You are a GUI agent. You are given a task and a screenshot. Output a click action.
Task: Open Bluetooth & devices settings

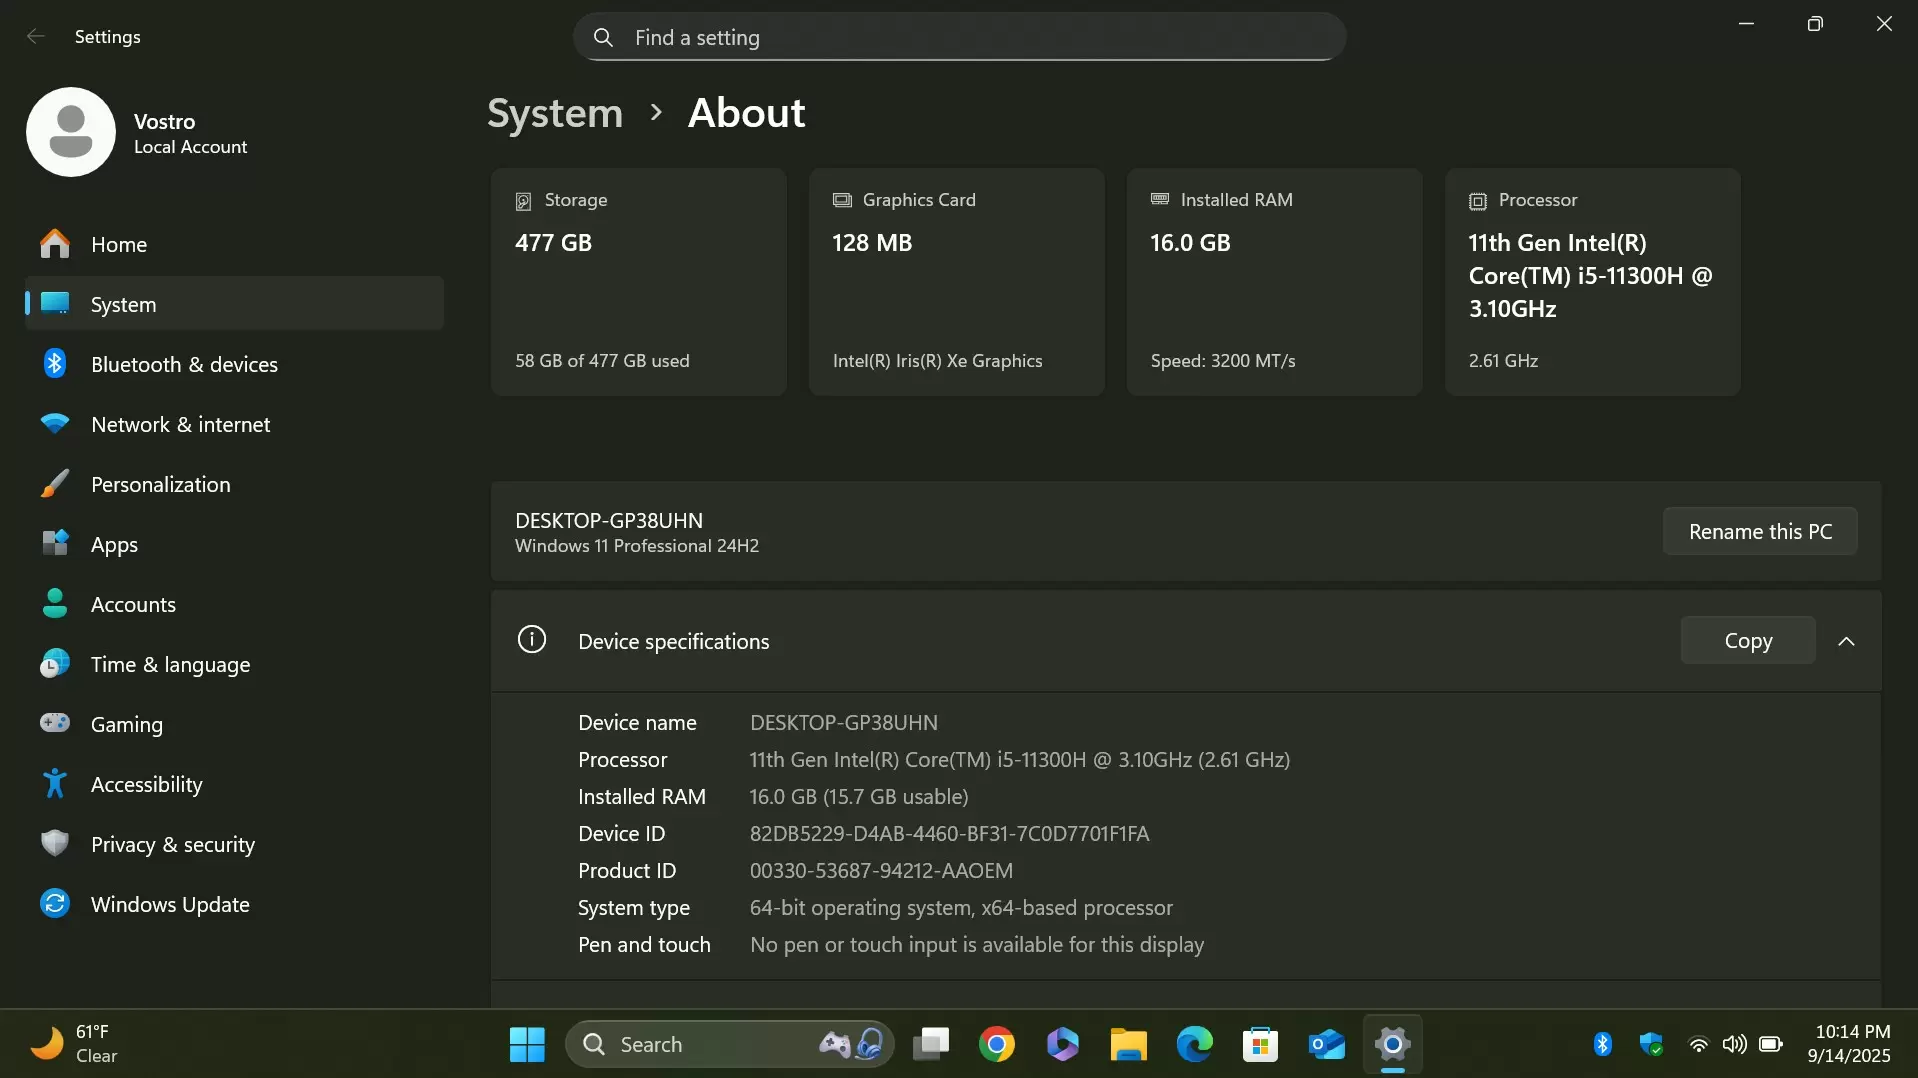click(x=184, y=364)
